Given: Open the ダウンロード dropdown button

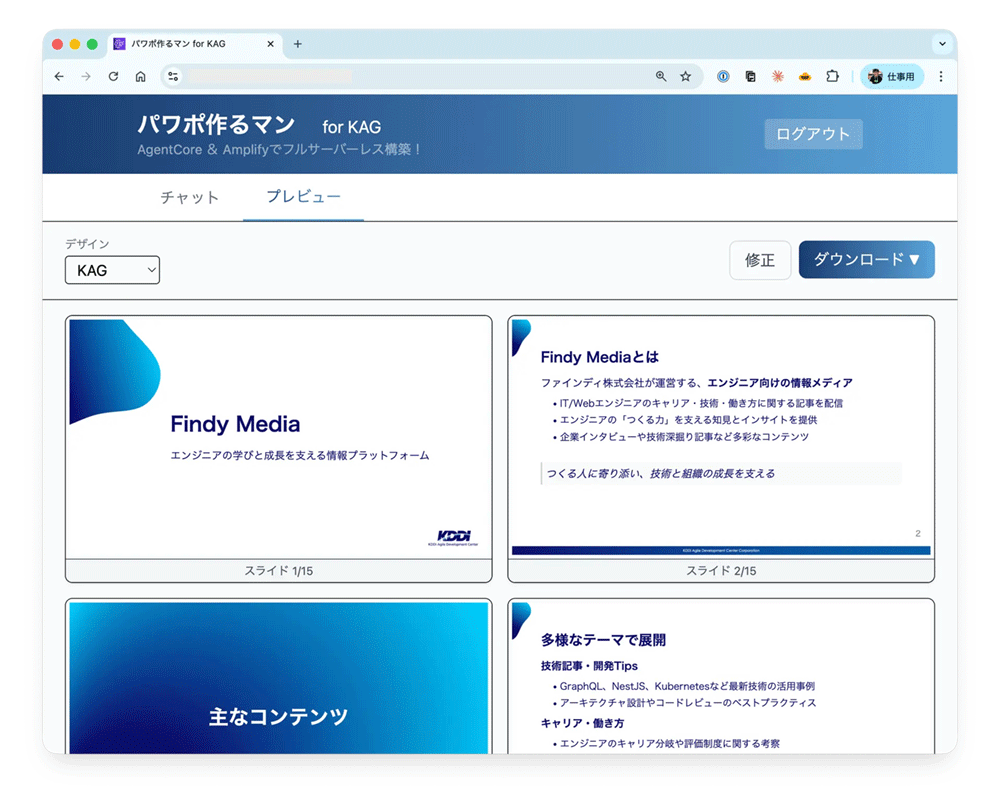Looking at the screenshot, I should point(866,260).
